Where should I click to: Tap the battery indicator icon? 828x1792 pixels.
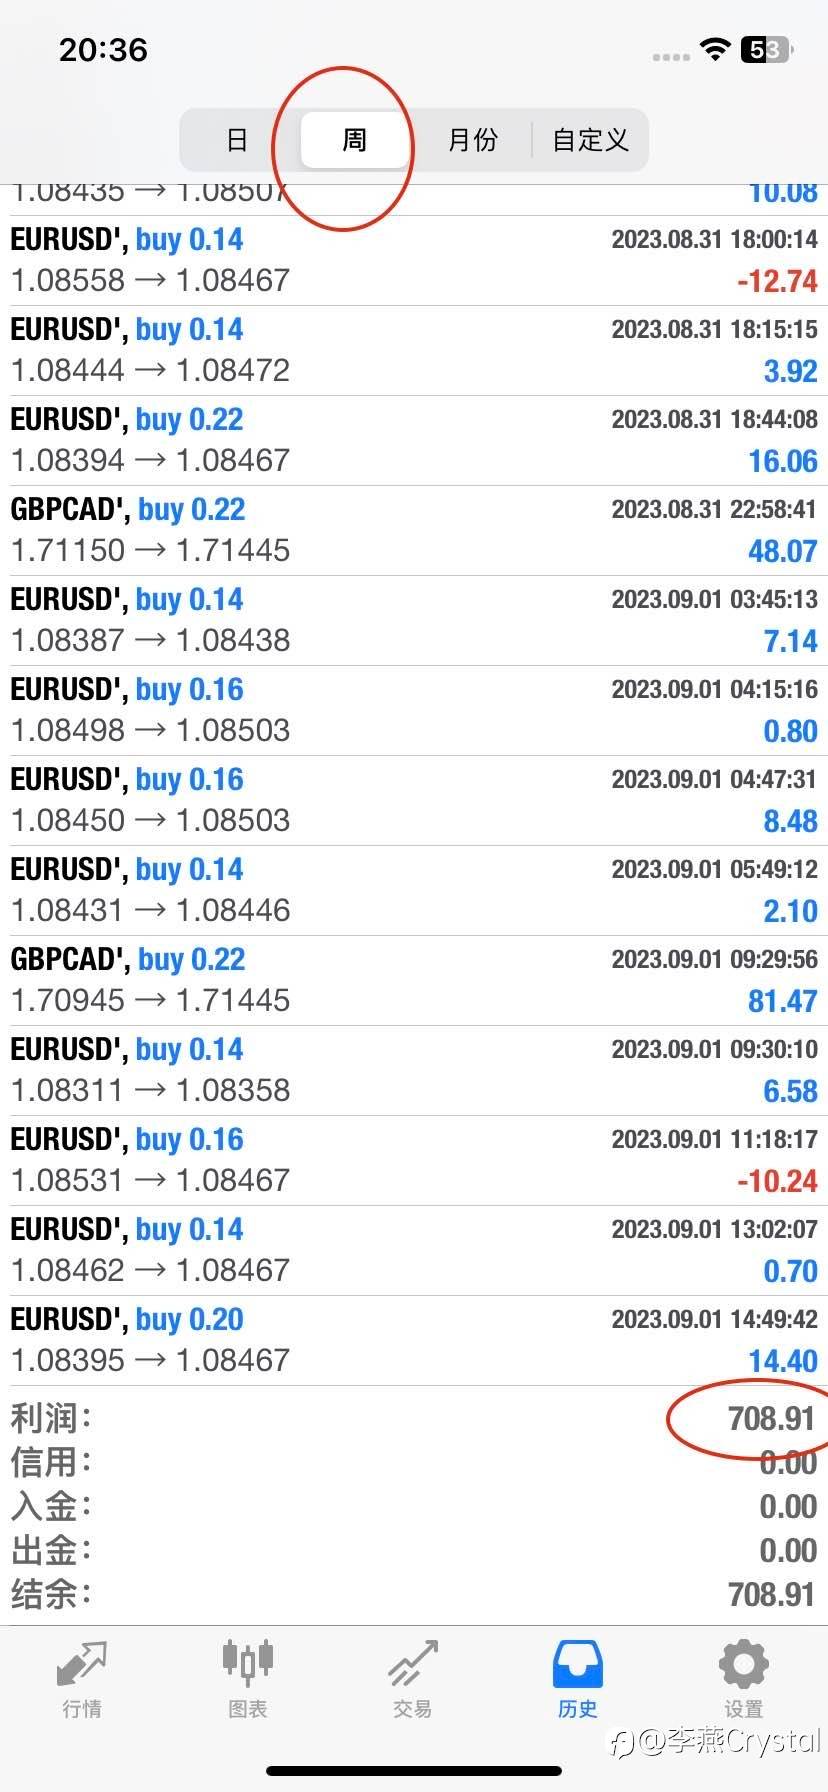click(x=766, y=49)
